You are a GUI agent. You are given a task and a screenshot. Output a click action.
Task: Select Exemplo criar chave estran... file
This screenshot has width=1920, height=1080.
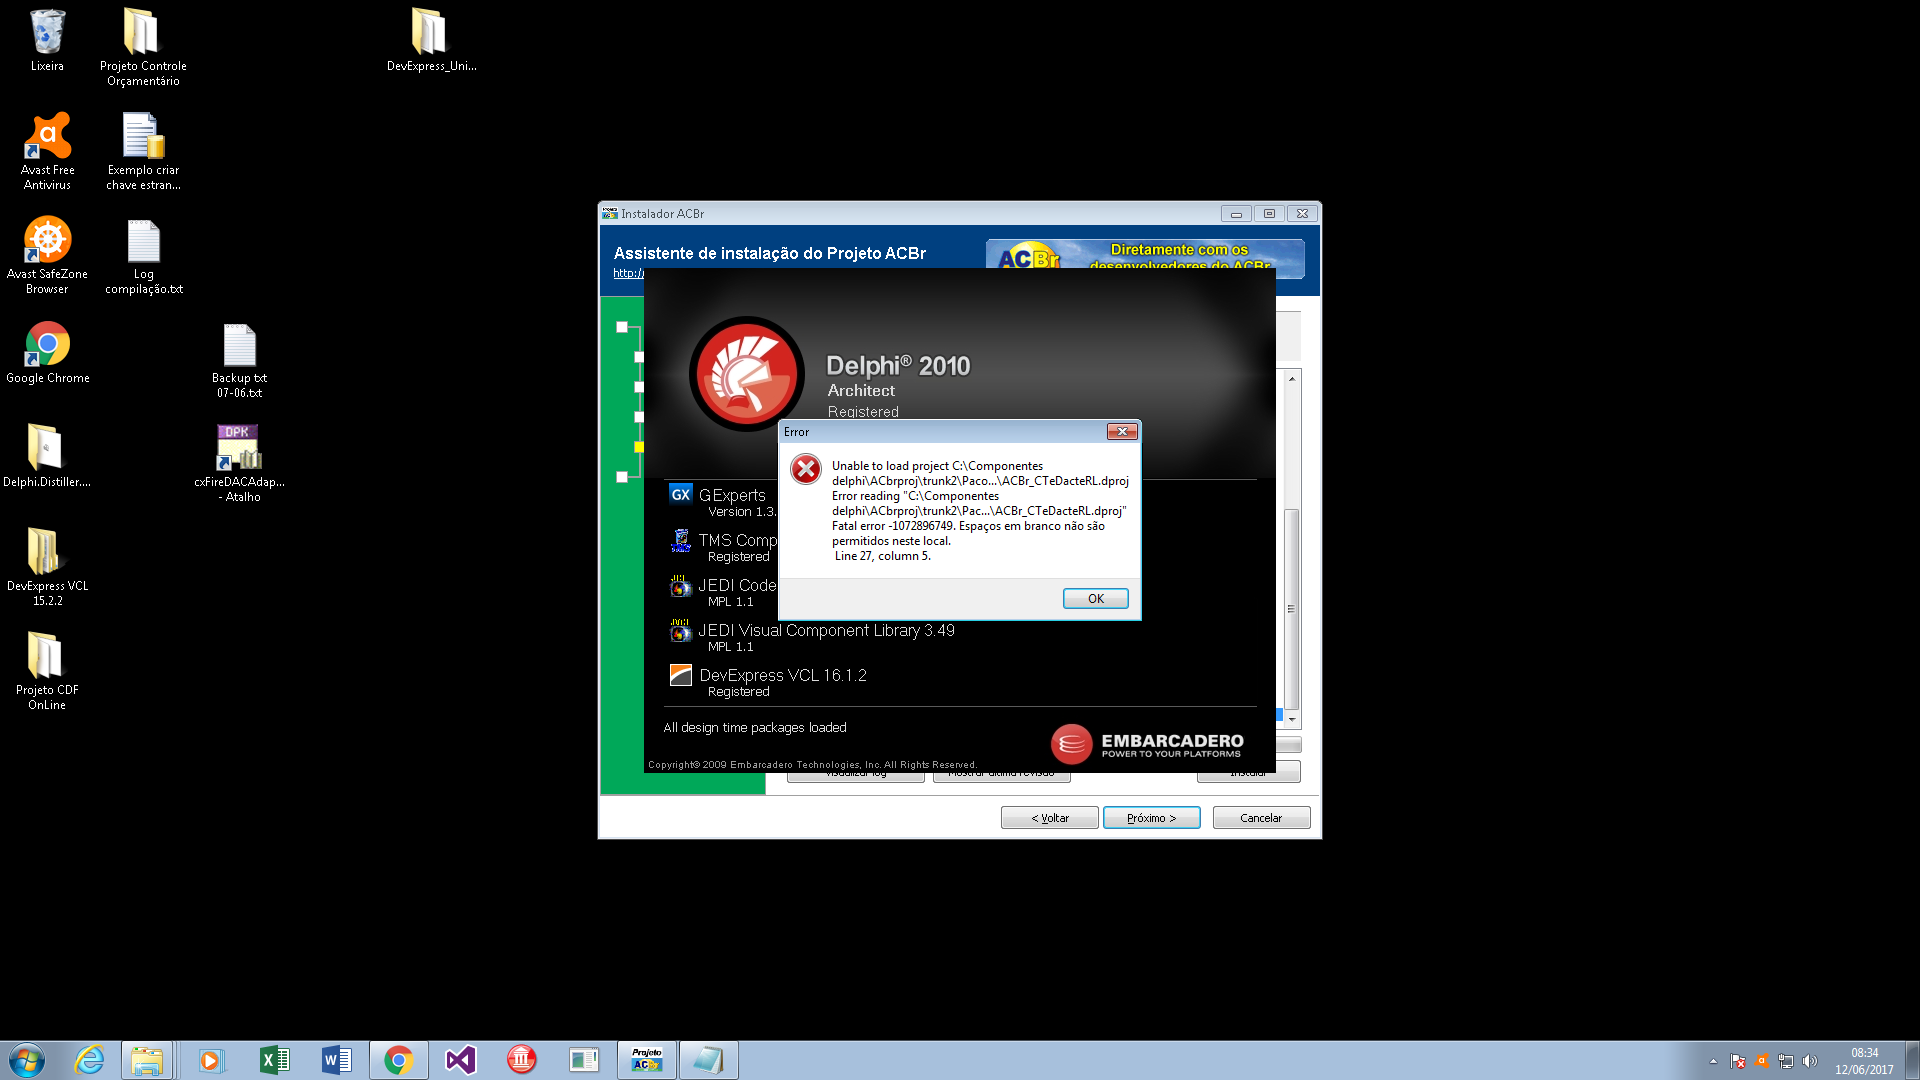tap(143, 151)
